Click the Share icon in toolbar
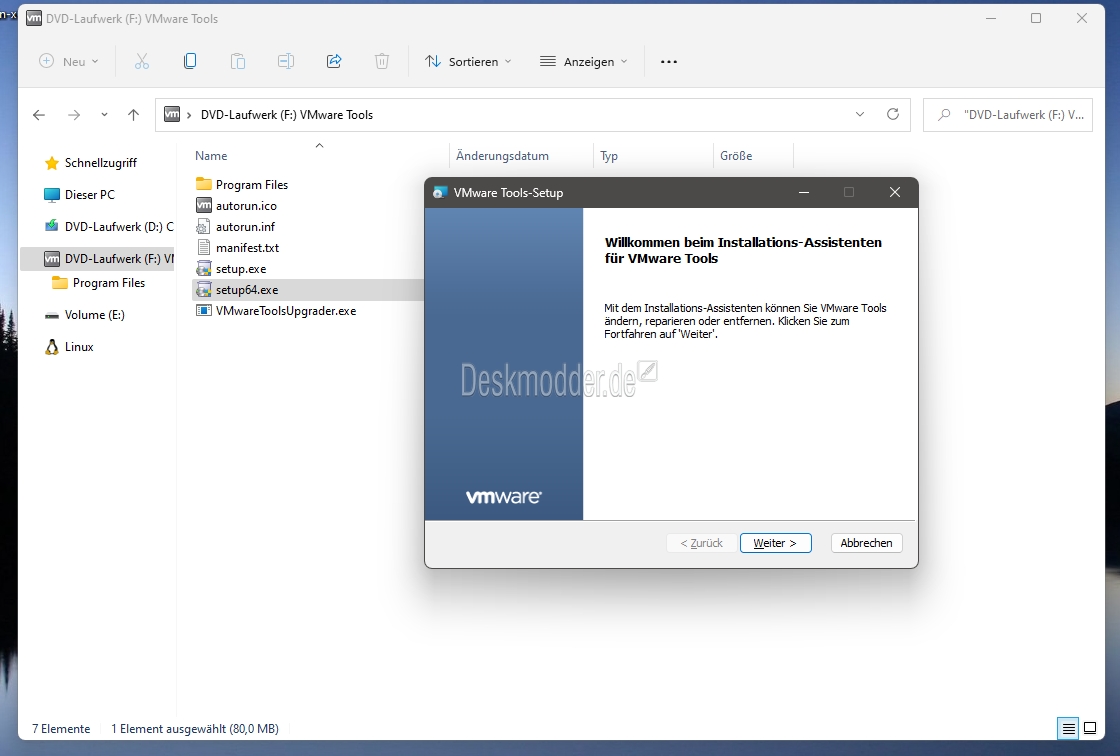 pyautogui.click(x=334, y=62)
